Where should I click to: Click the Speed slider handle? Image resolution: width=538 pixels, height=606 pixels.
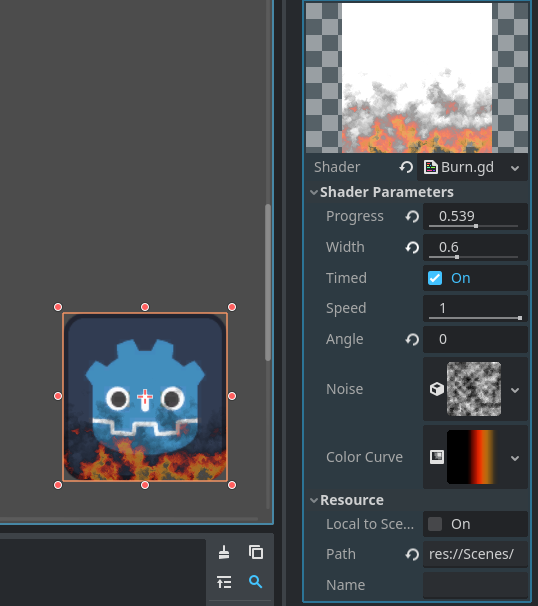tap(520, 318)
